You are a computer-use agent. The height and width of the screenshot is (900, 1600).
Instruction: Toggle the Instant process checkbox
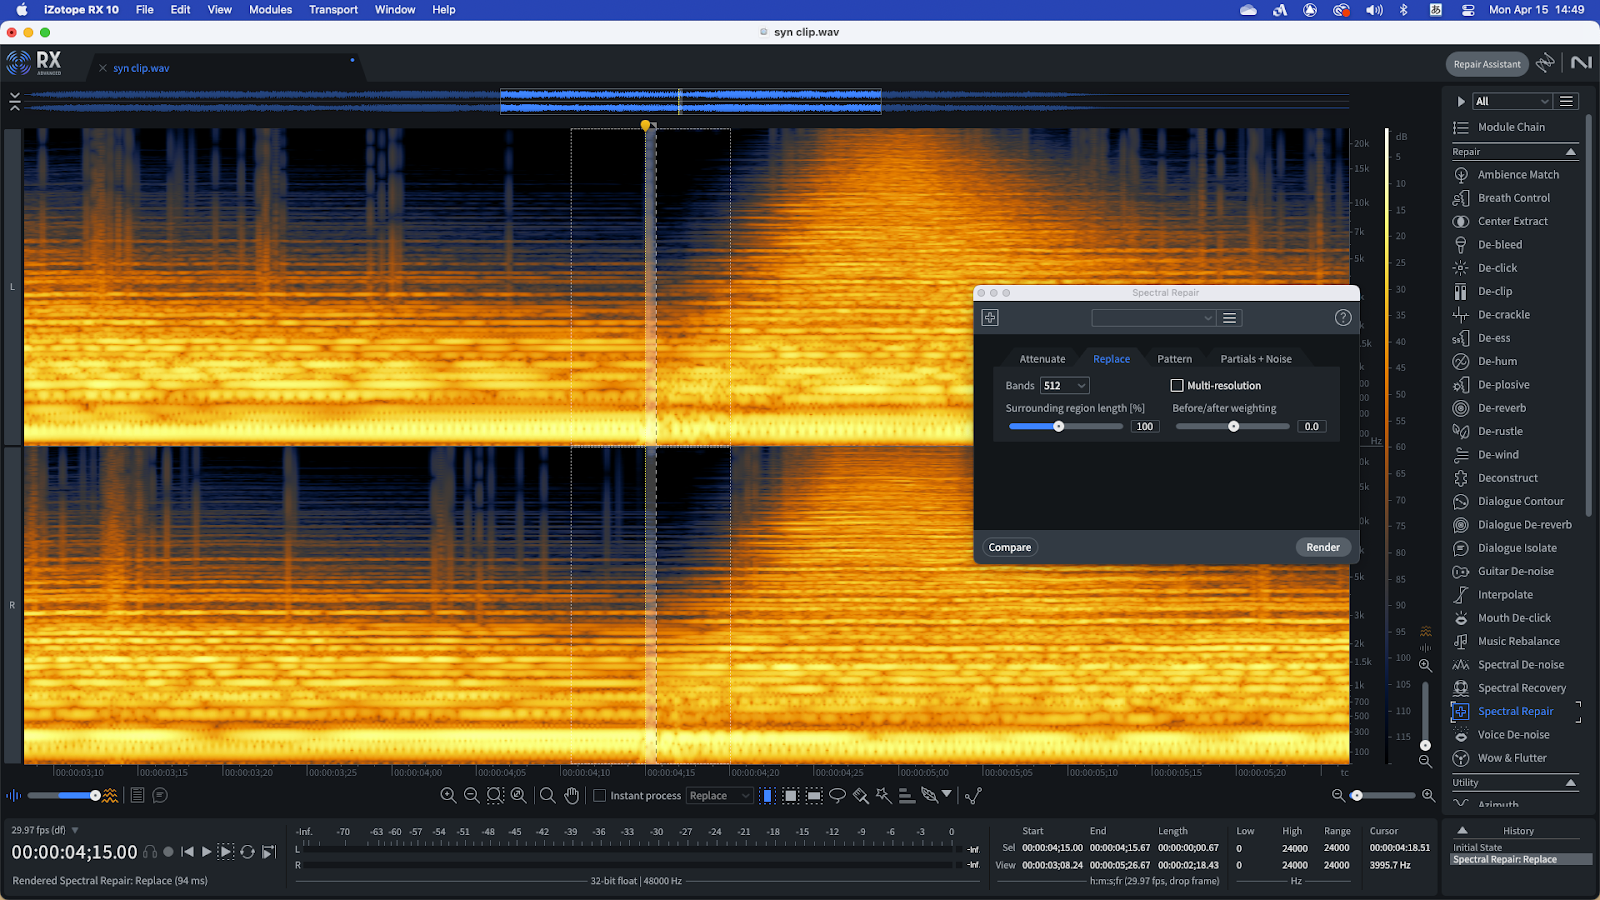pyautogui.click(x=600, y=796)
